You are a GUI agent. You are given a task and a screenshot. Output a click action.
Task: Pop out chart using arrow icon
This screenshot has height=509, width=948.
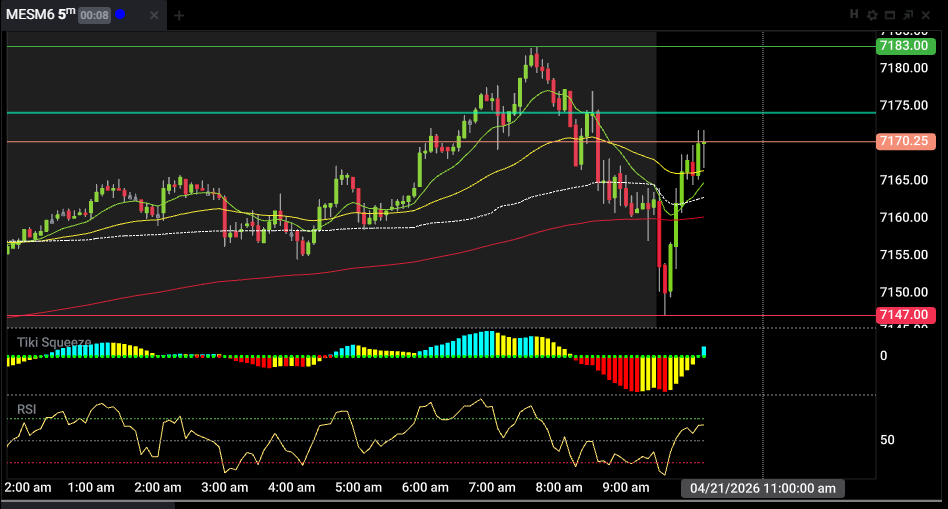908,15
